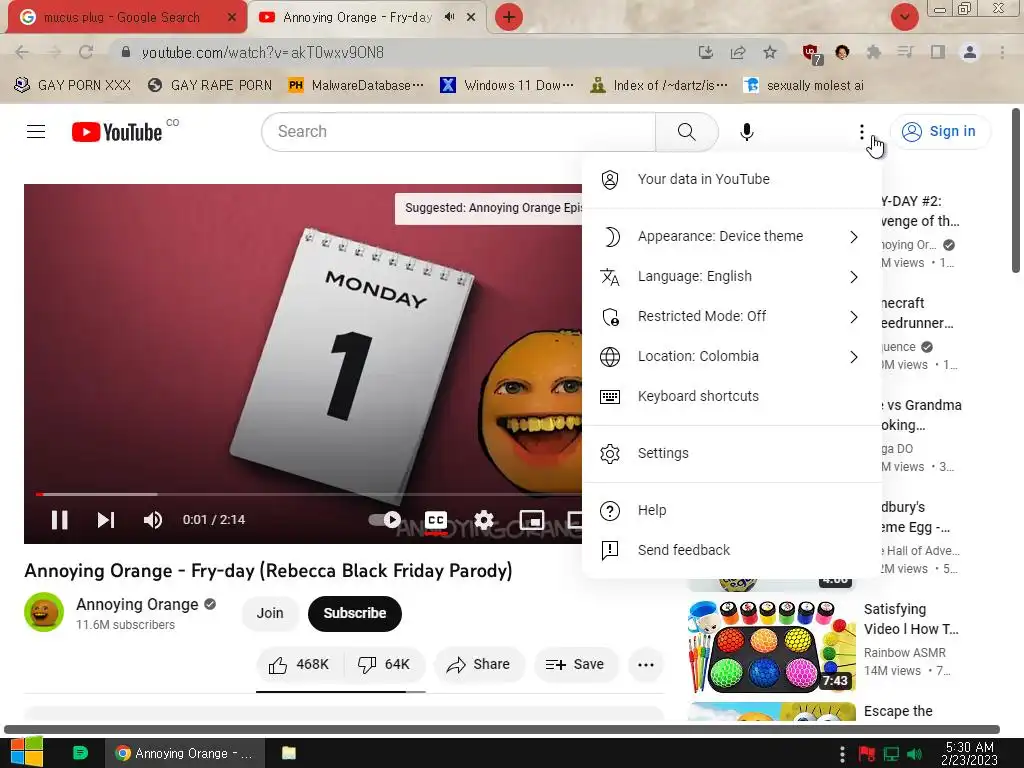Click the taskbar volume icon
Image resolution: width=1024 pixels, height=768 pixels.
915,754
